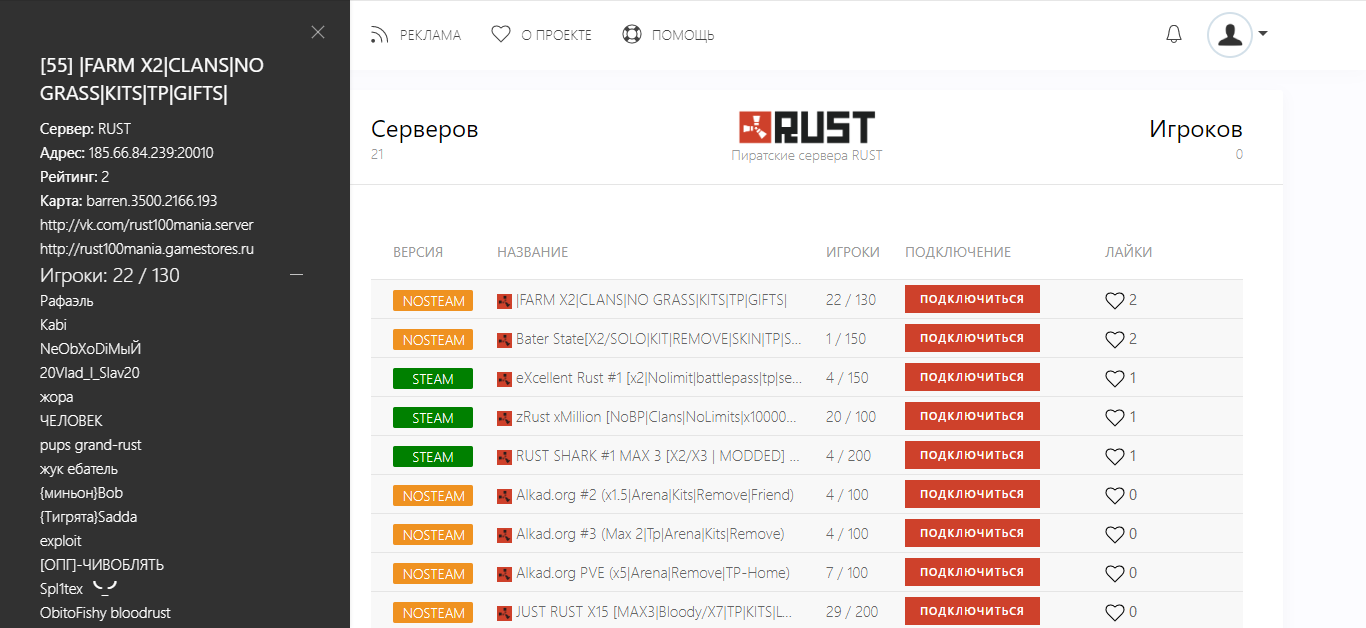1366x628 pixels.
Task: Select player Рафаэль in the player list
Action: click(x=67, y=301)
